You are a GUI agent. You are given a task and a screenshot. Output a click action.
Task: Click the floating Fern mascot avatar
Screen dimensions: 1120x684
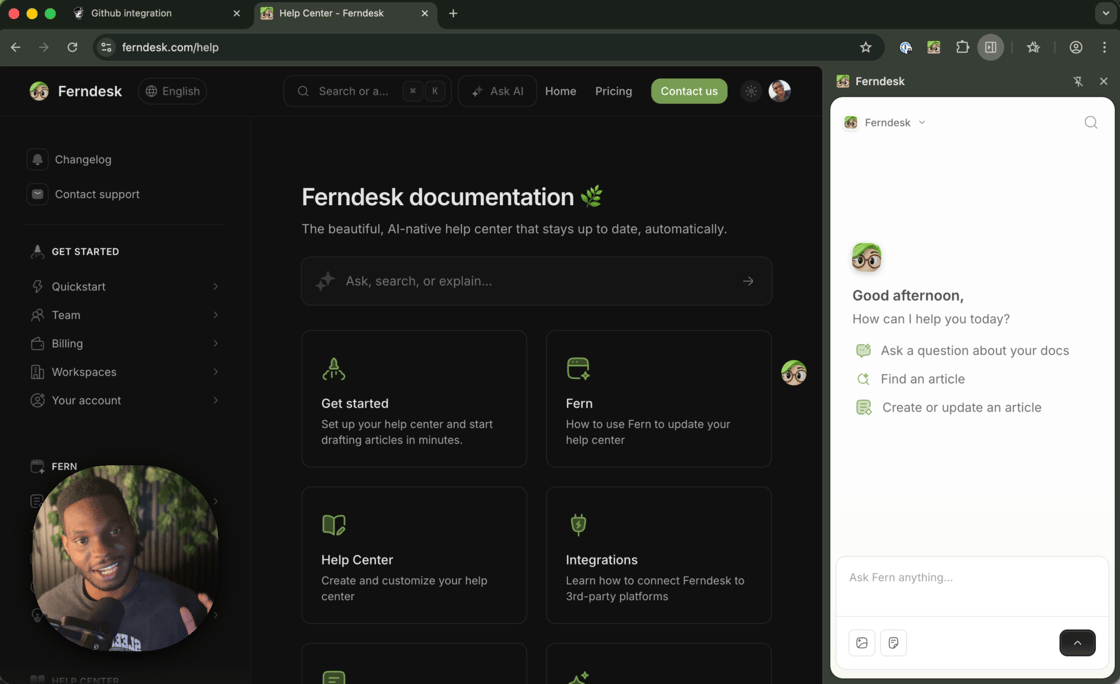[x=794, y=373]
